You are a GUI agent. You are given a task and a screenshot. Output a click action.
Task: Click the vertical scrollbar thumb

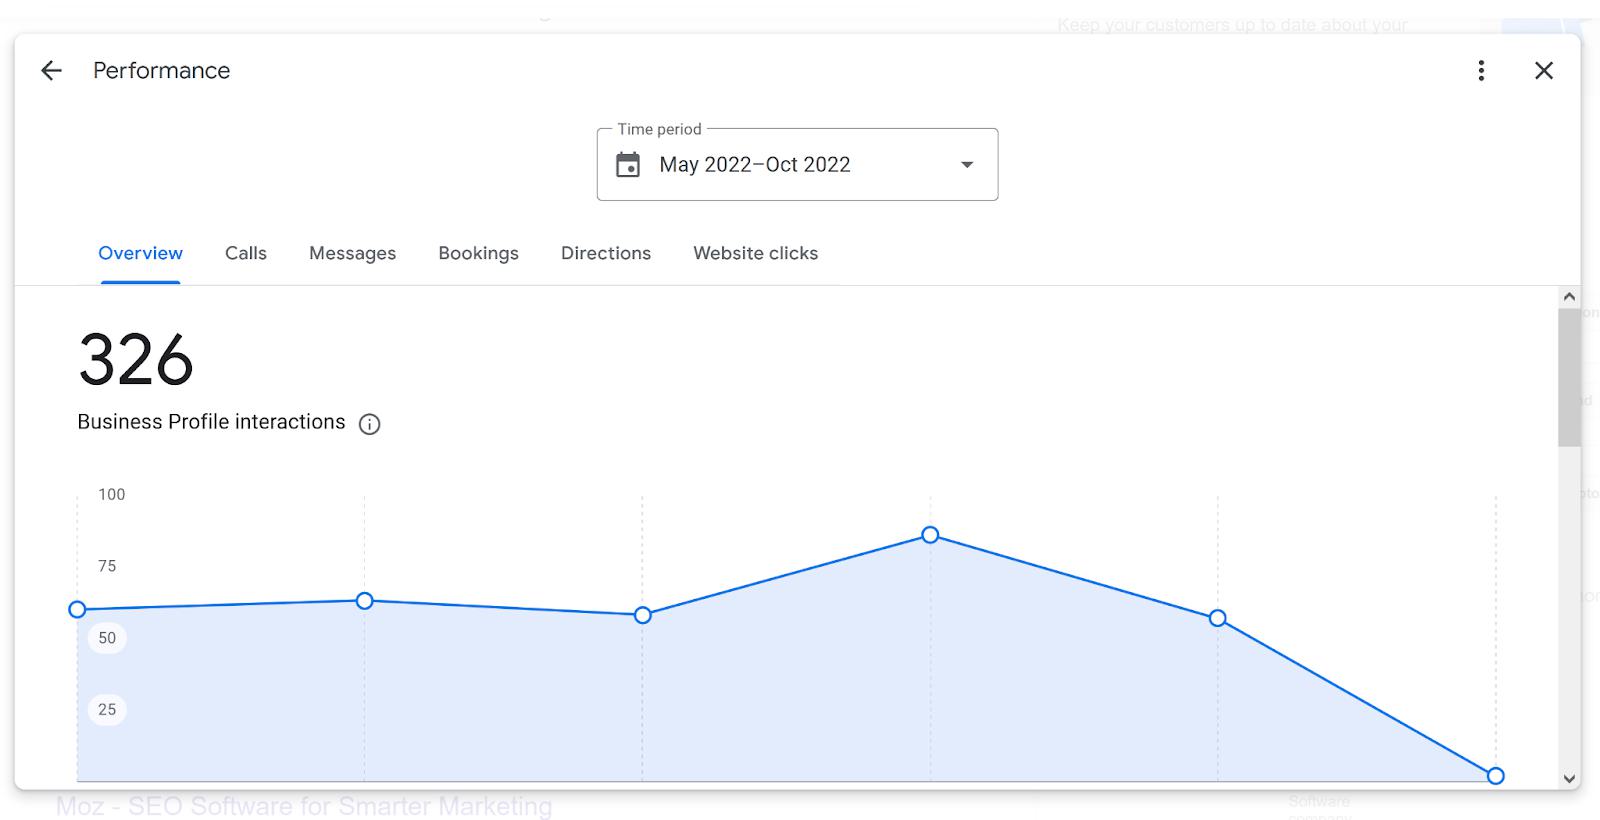(1569, 377)
